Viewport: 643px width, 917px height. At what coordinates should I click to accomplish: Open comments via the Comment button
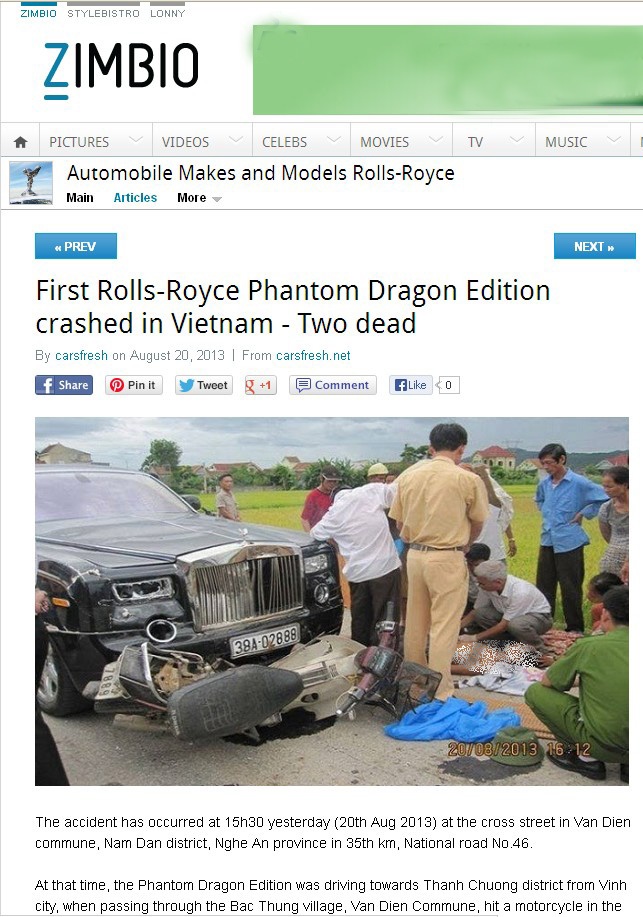point(332,385)
